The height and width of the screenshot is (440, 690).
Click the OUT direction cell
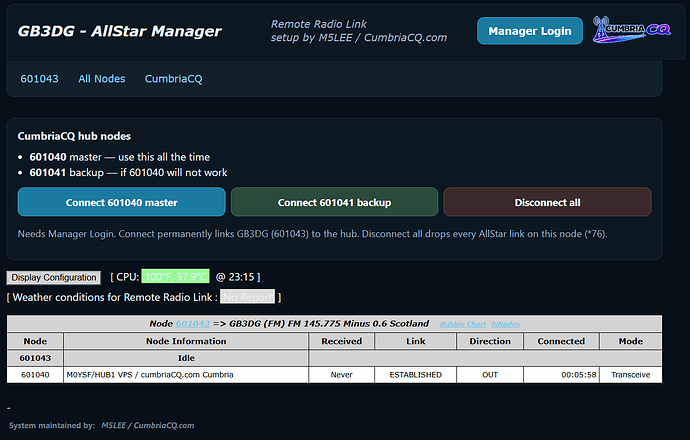pos(490,374)
